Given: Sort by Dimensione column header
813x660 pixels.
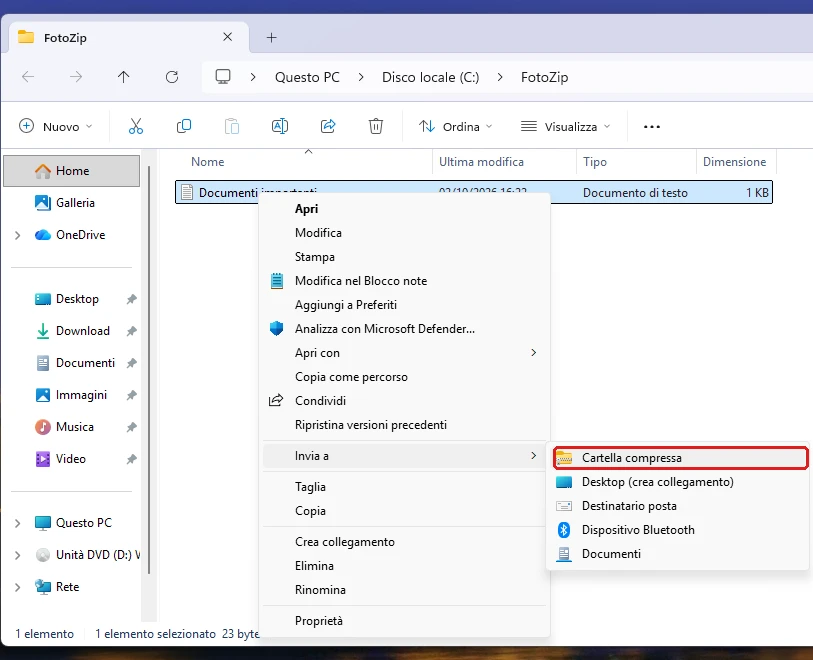Looking at the screenshot, I should [736, 162].
